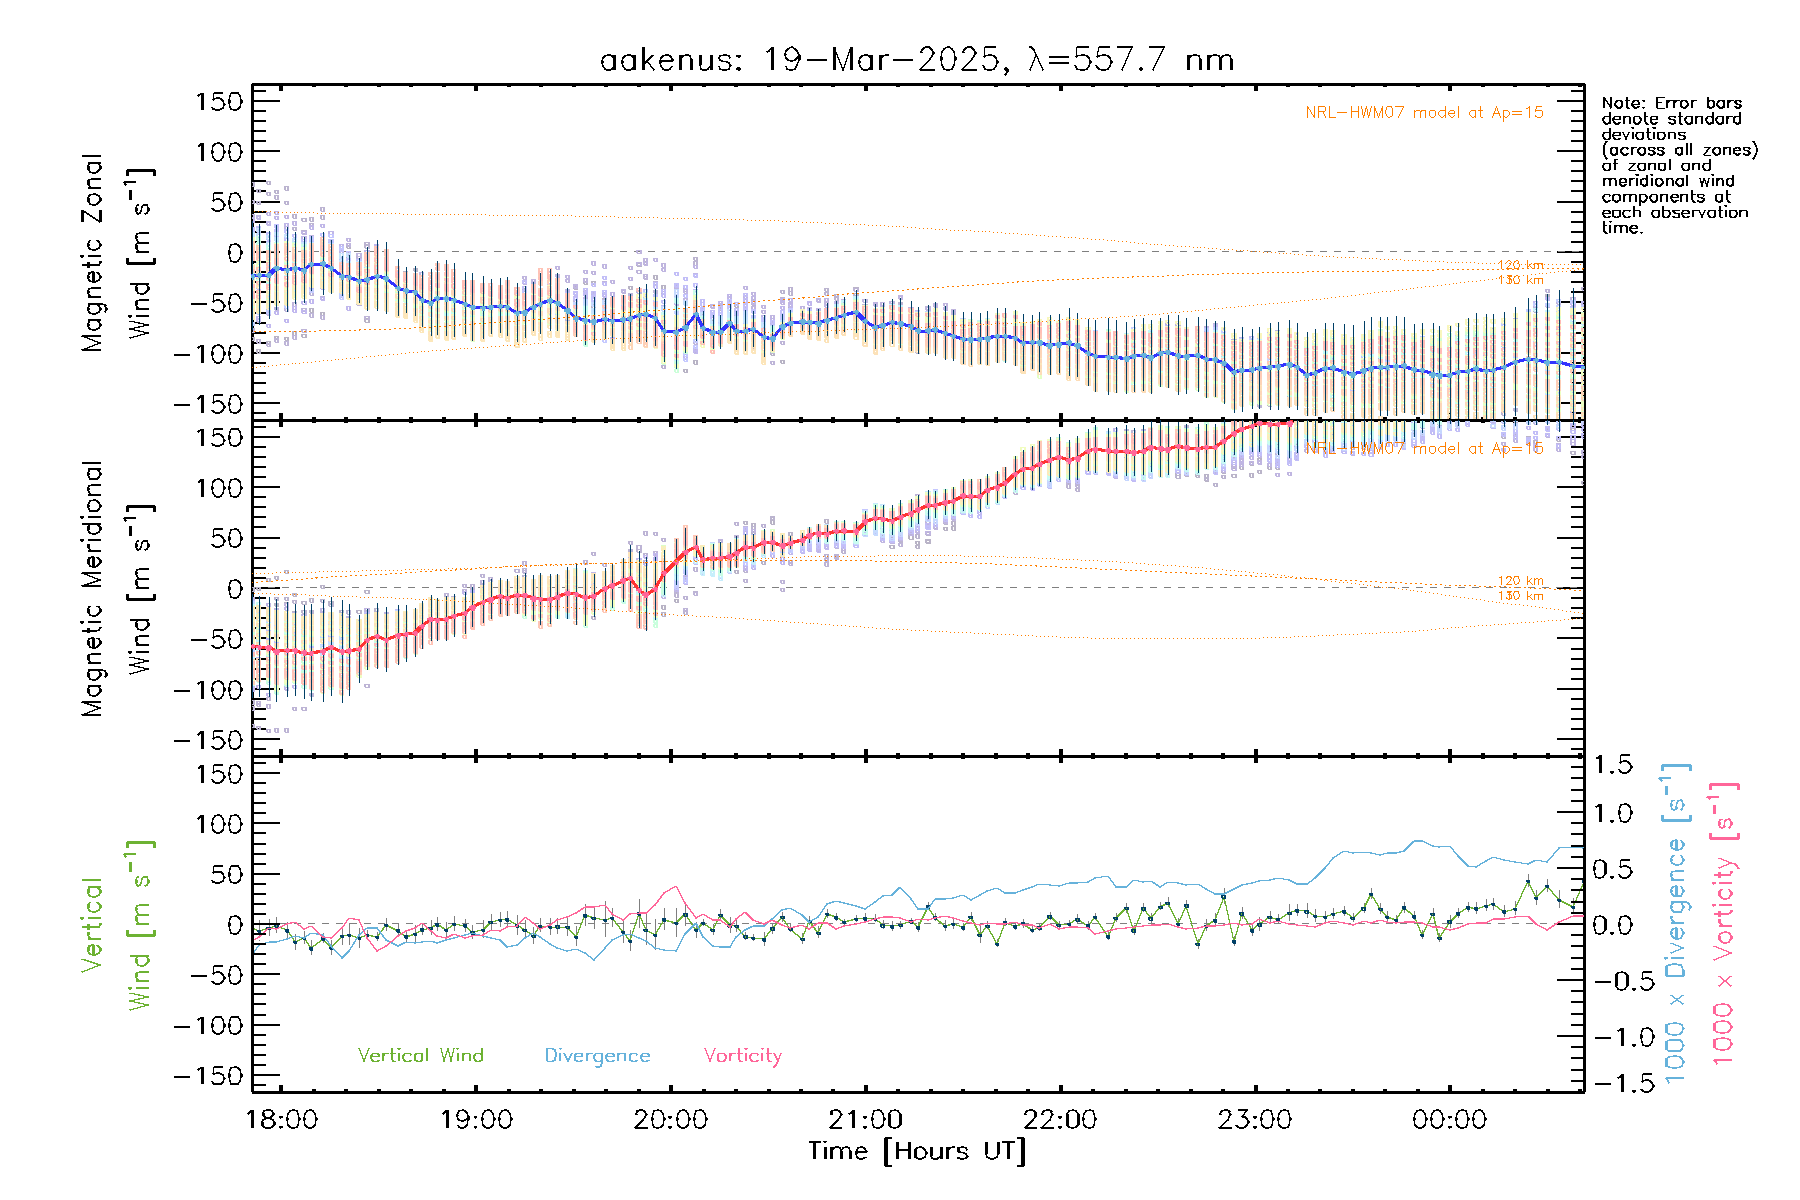Image resolution: width=1800 pixels, height=1200 pixels.
Task: Select the 00:00 time axis tick label
Action: [1449, 1120]
